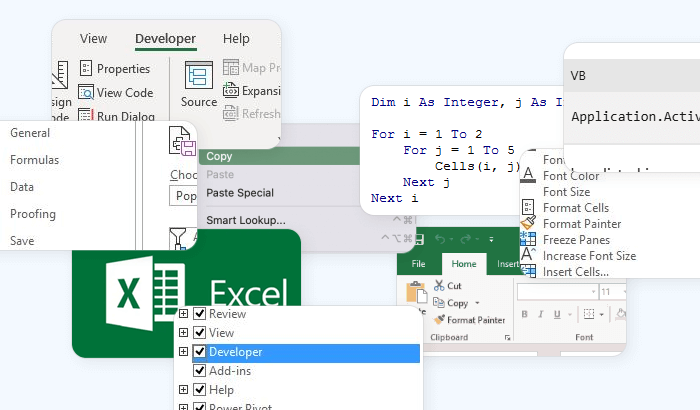700x410 pixels.
Task: Toggle the Developer checkbox
Action: click(200, 352)
